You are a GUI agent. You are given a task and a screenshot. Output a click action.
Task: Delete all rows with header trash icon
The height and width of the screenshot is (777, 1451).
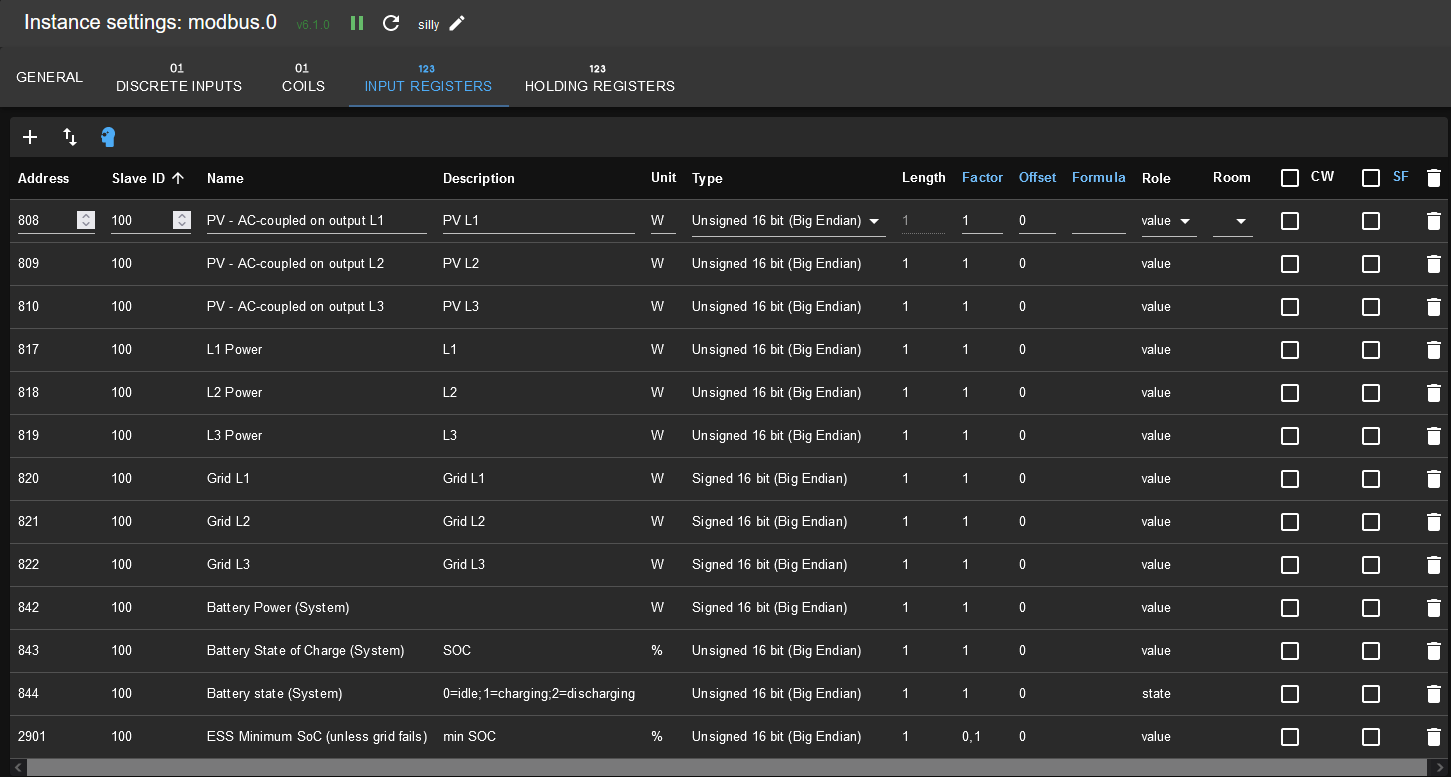1434,178
